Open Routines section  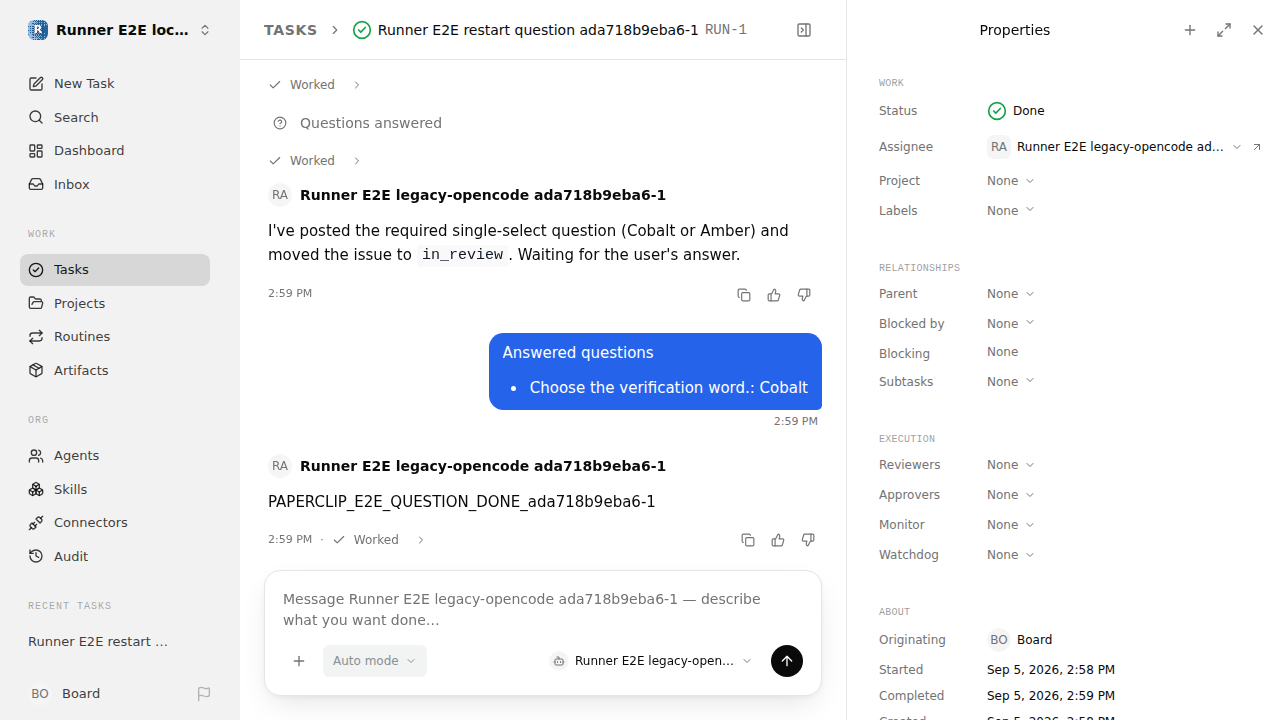click(115, 337)
